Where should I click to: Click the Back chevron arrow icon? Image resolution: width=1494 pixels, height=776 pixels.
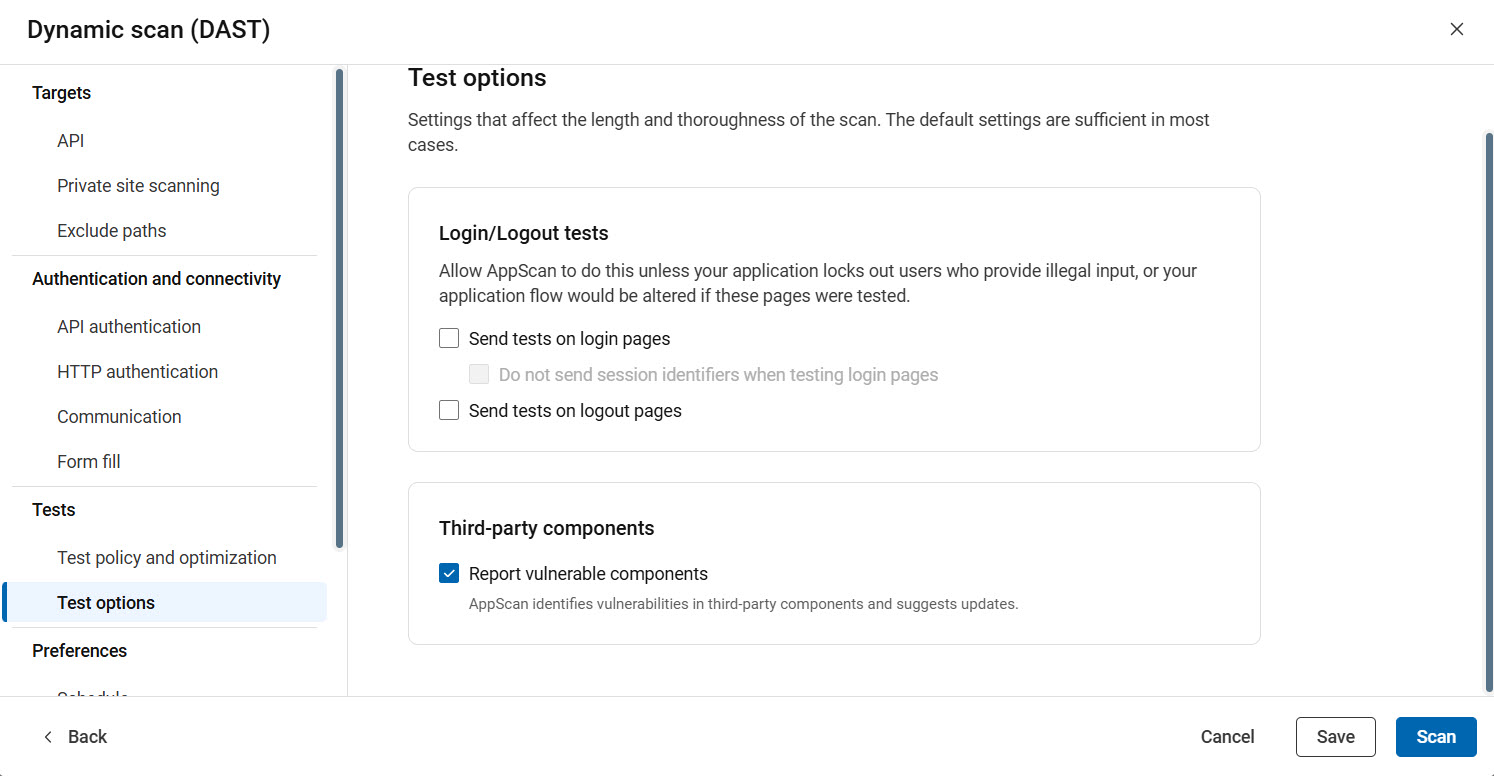(x=48, y=737)
